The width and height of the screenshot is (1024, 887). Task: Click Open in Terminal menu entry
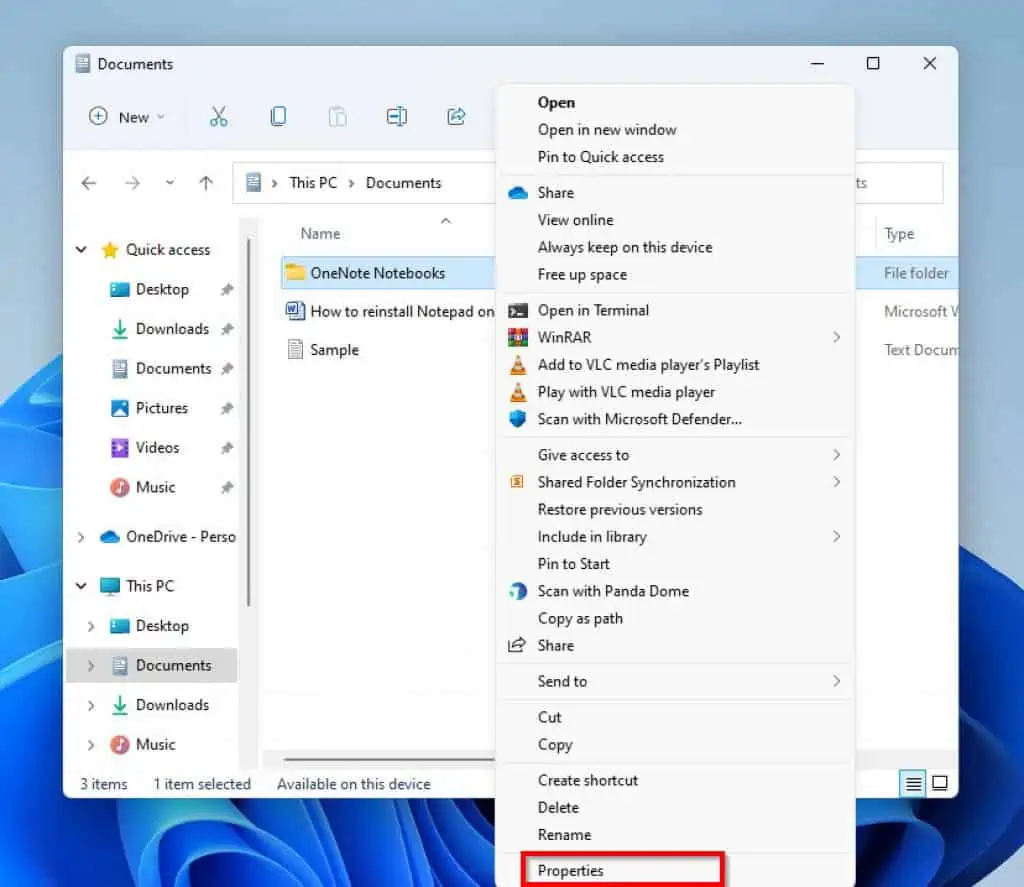(x=593, y=311)
